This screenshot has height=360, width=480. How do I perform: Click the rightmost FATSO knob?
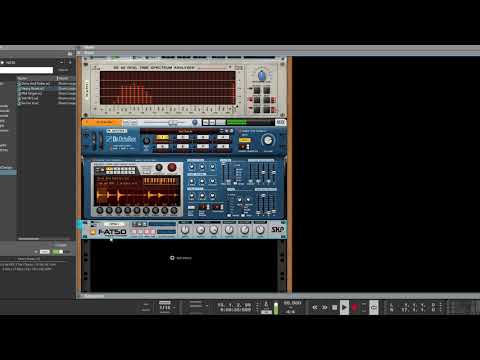[x=260, y=230]
